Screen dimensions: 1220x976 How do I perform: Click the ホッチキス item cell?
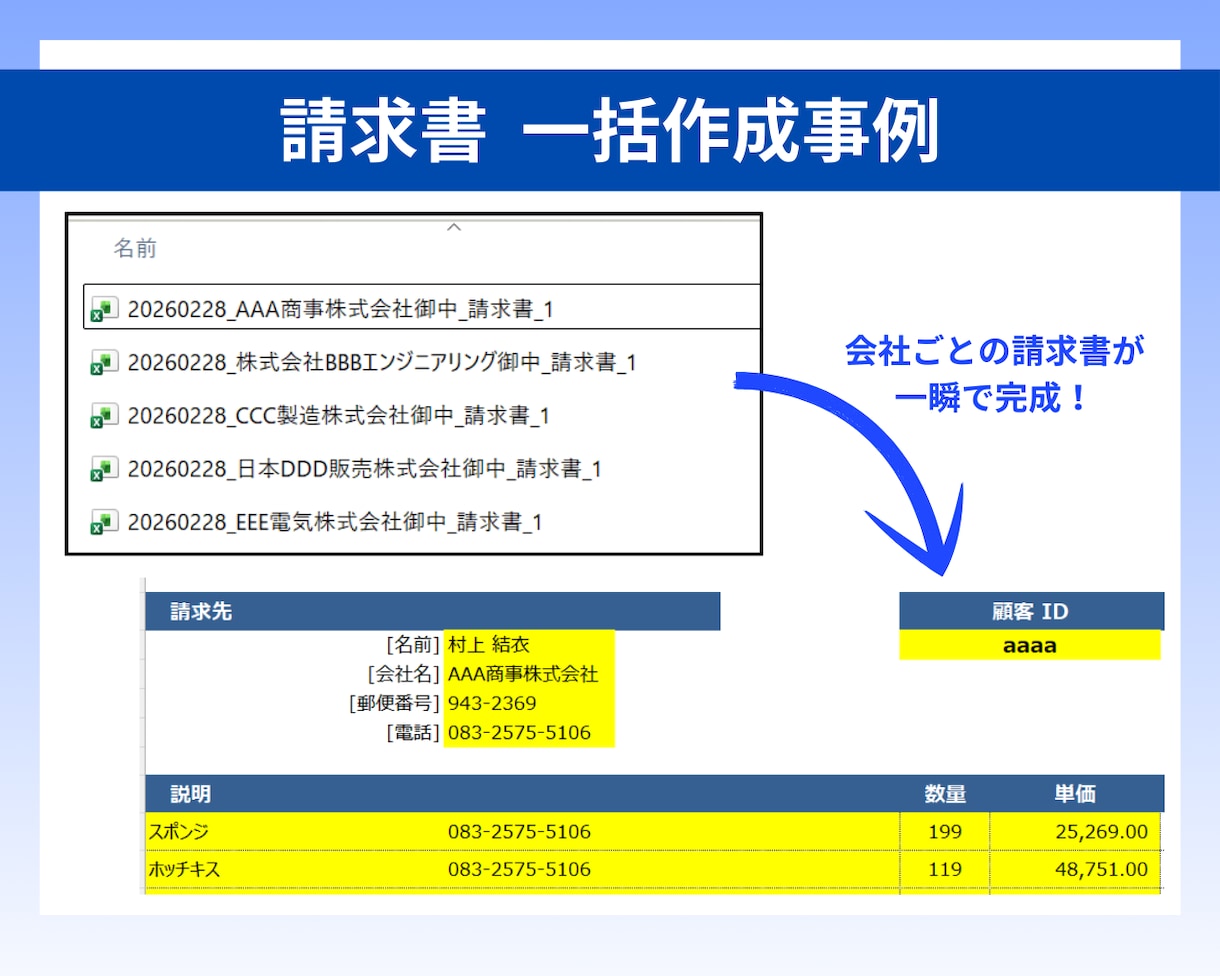pos(184,870)
